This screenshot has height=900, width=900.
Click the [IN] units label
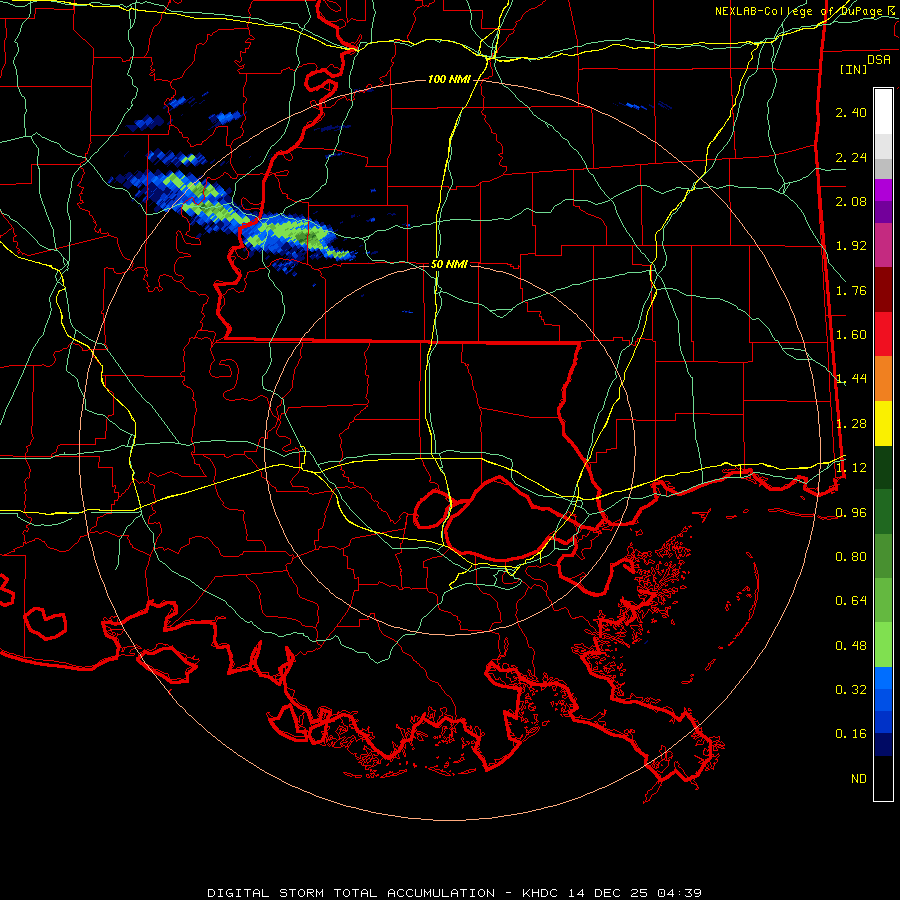click(853, 69)
